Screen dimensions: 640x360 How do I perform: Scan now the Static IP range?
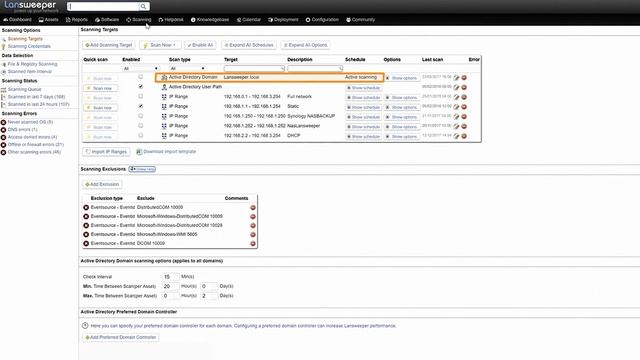coord(101,108)
